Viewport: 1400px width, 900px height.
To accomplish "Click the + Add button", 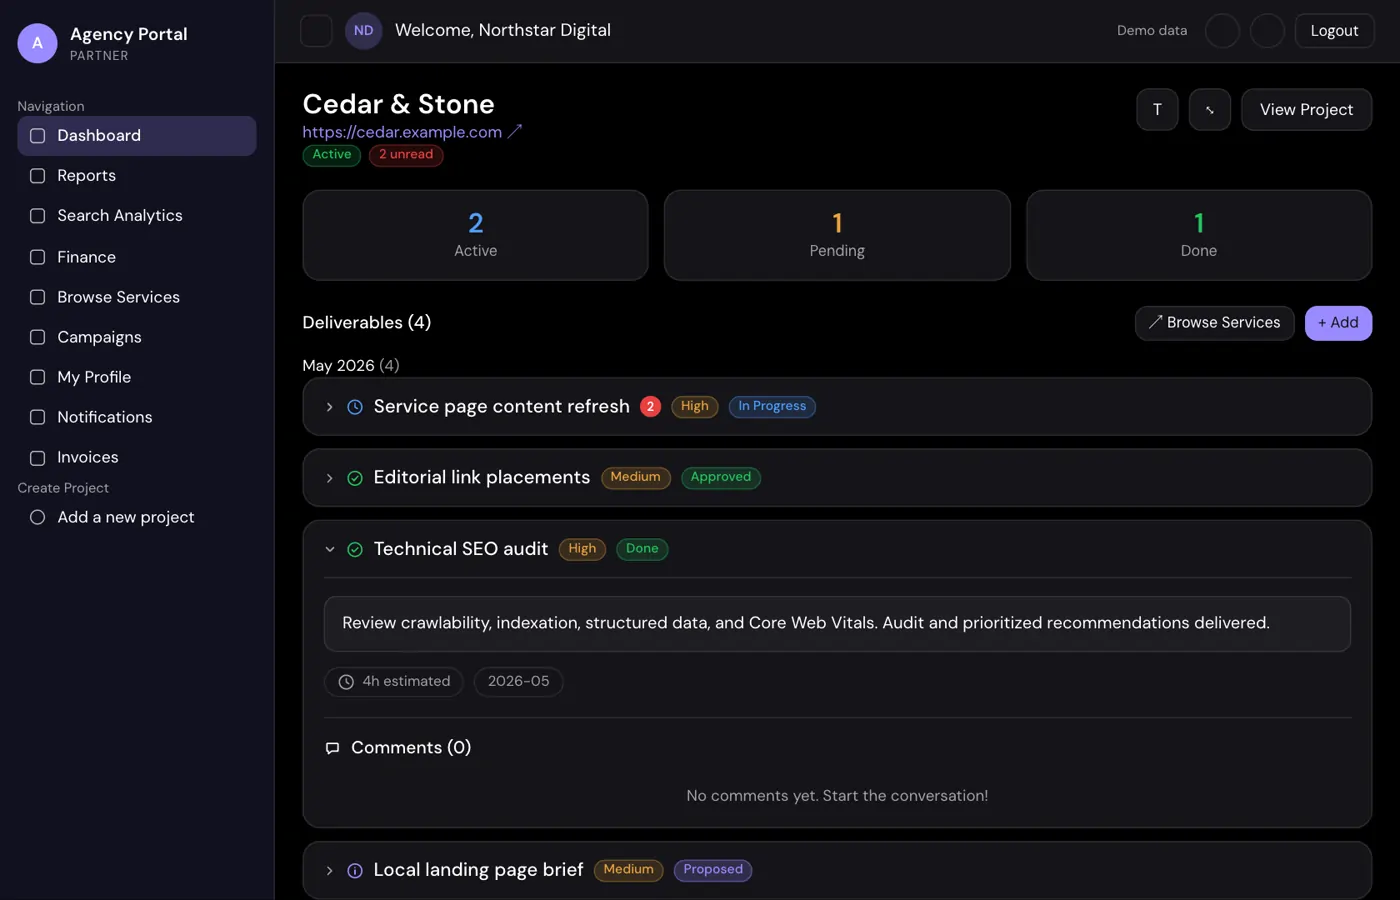I will (x=1338, y=323).
